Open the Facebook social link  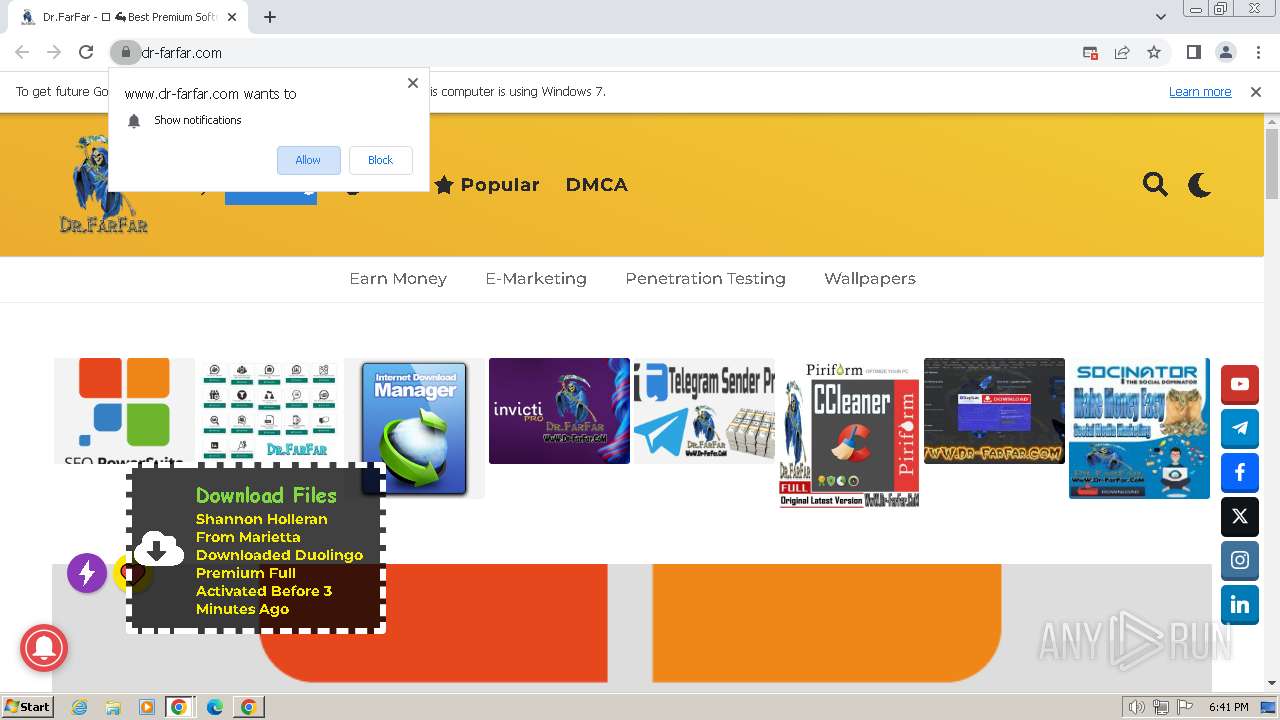[x=1240, y=472]
